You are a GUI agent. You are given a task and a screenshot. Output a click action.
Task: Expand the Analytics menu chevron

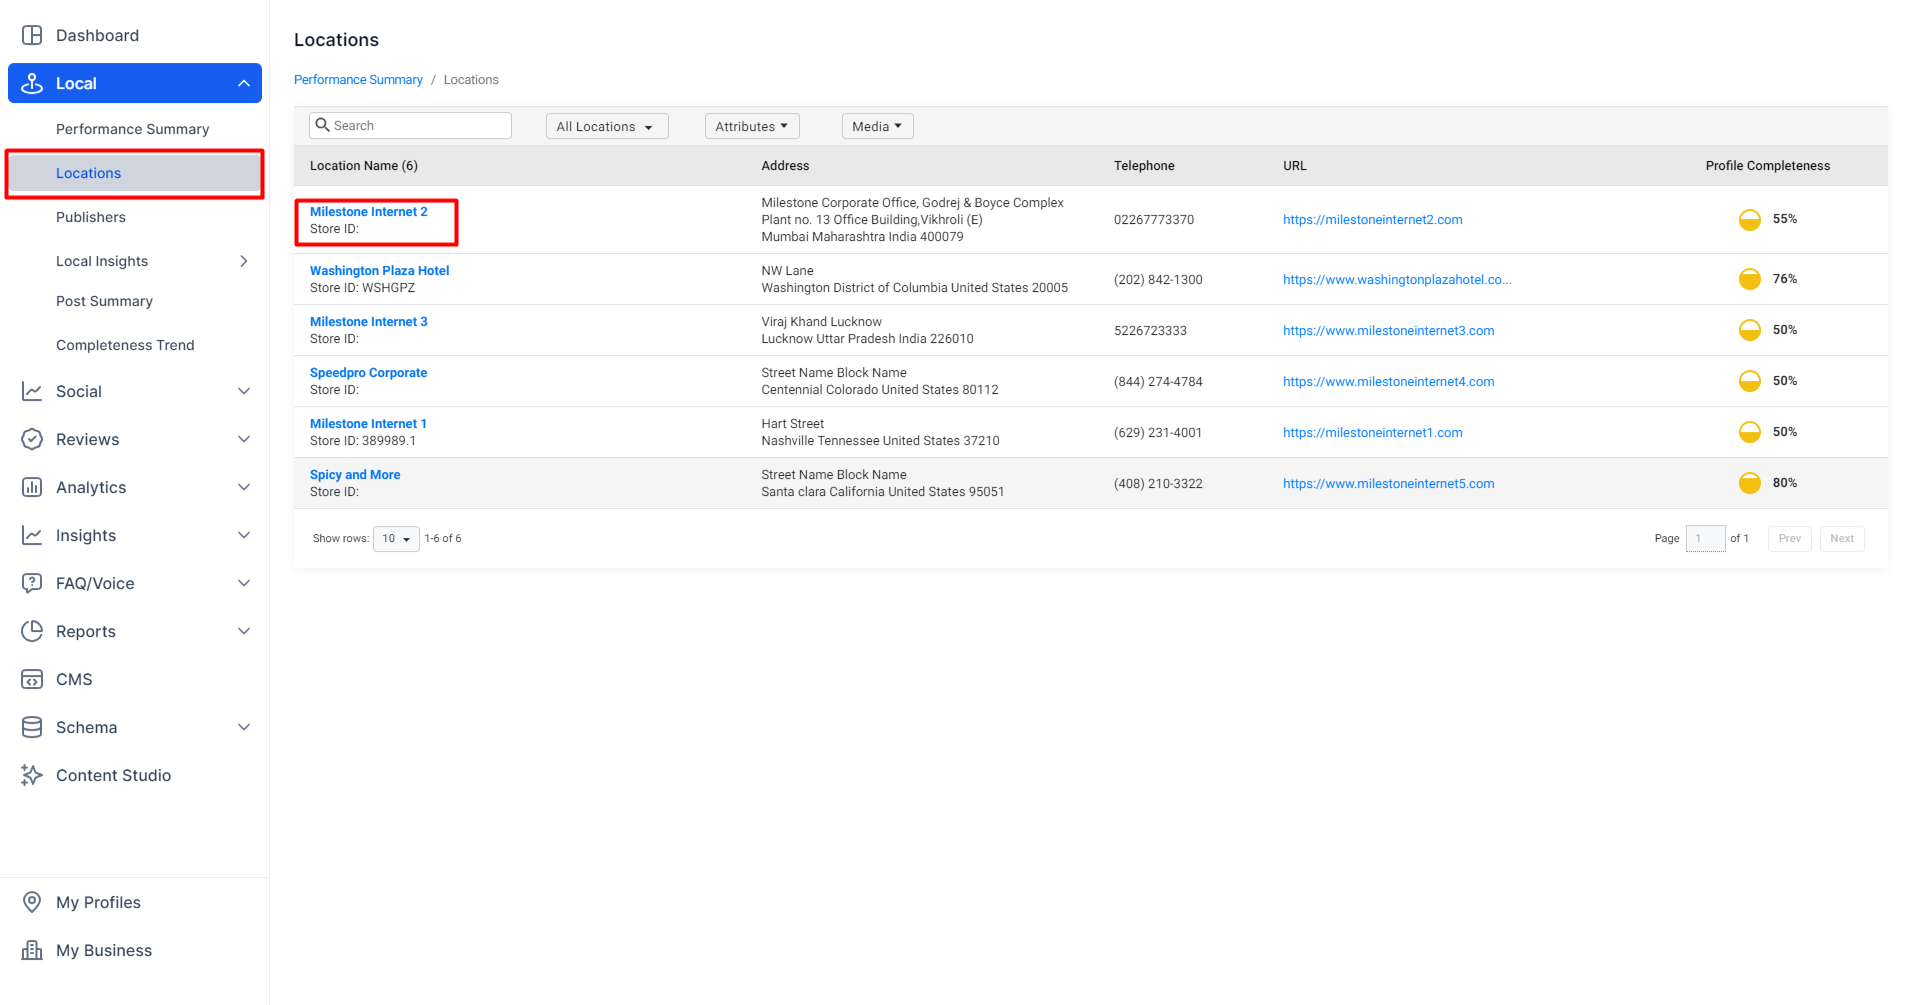tap(244, 487)
